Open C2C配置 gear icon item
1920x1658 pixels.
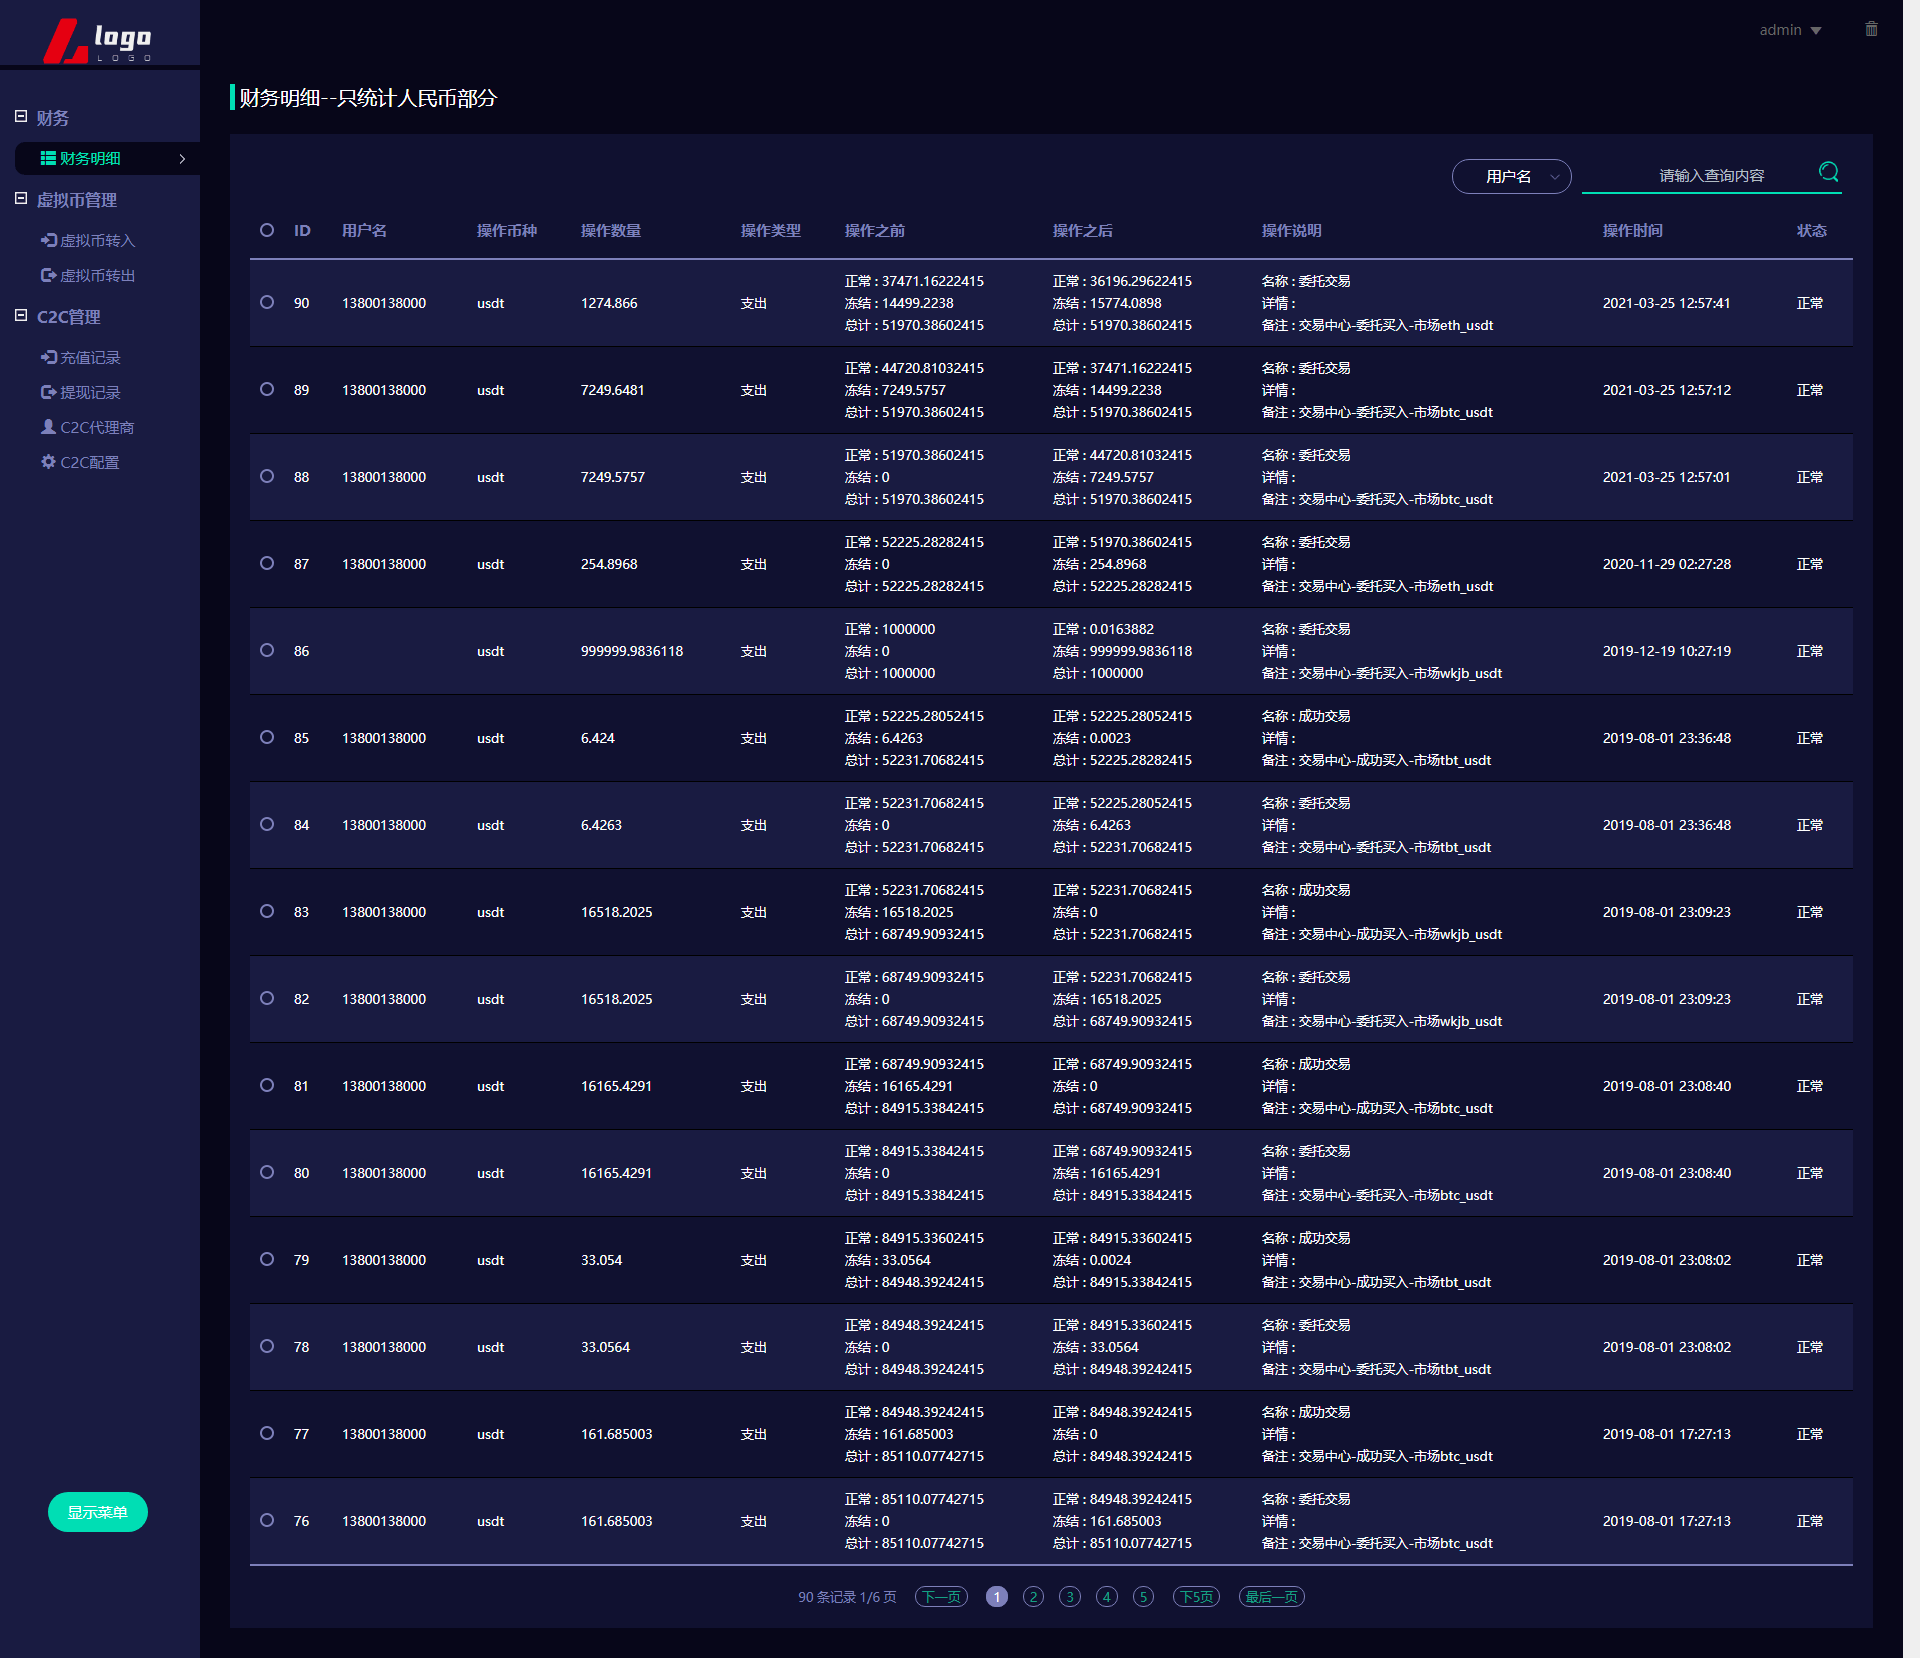(48, 462)
